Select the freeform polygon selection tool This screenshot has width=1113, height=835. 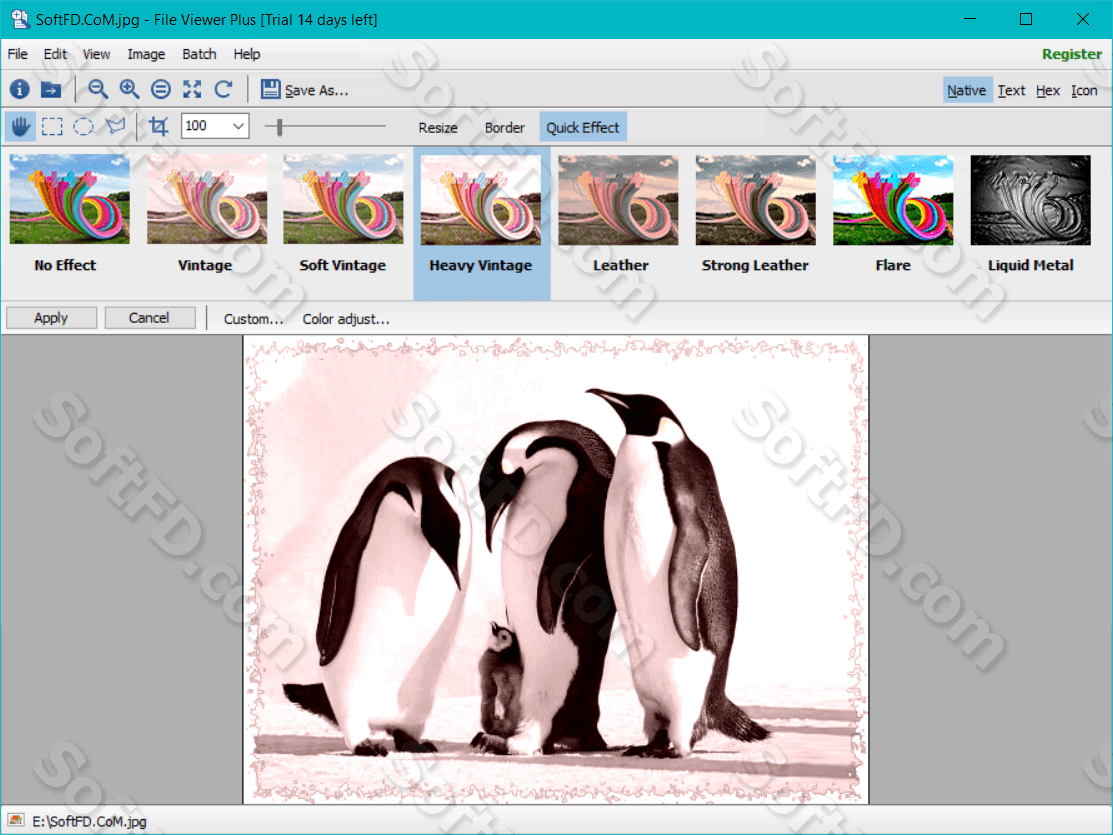[x=115, y=127]
